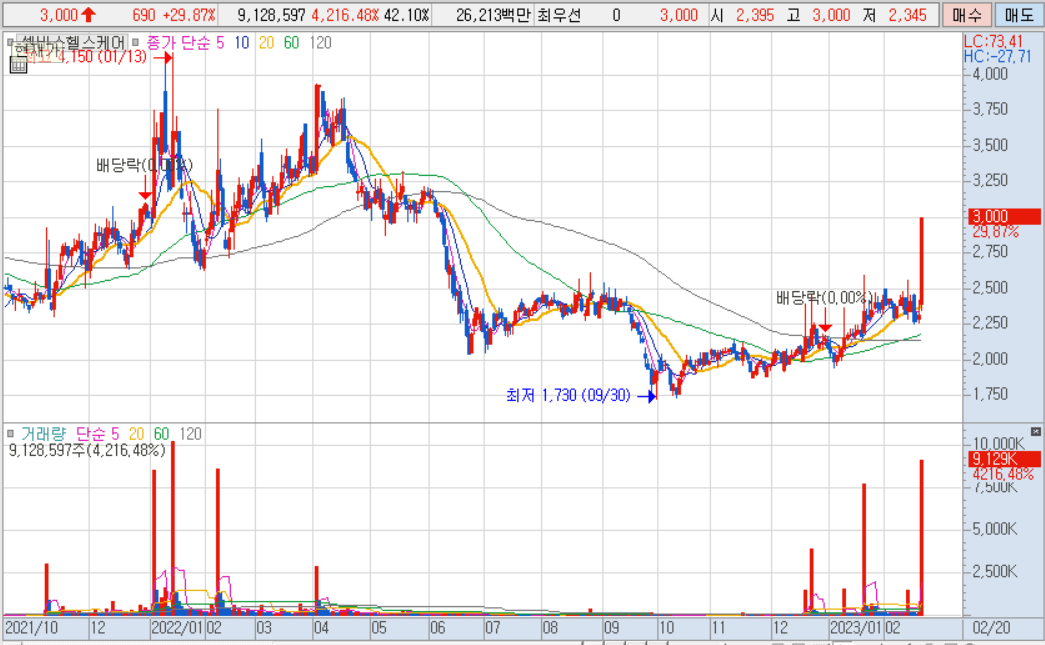The height and width of the screenshot is (645, 1045).
Task: Click the 2021/10 date axis label
Action: click(x=31, y=628)
